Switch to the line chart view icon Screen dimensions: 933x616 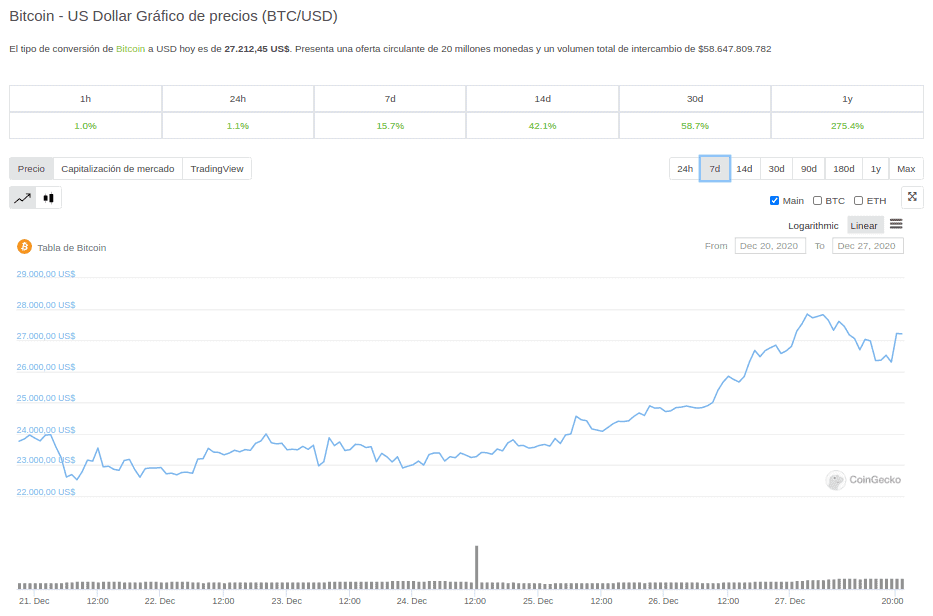coord(23,198)
